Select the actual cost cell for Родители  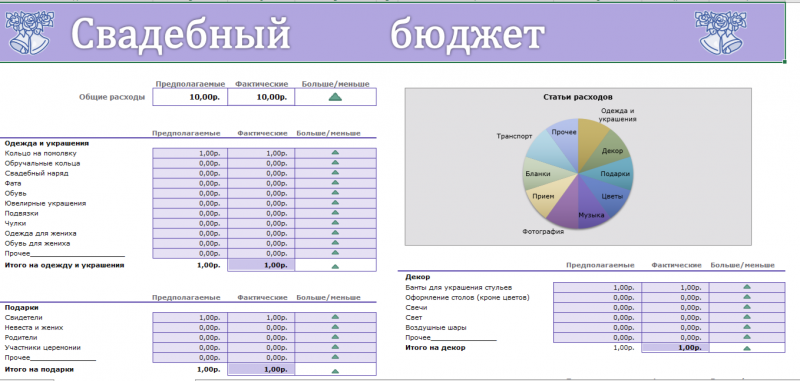click(x=261, y=337)
